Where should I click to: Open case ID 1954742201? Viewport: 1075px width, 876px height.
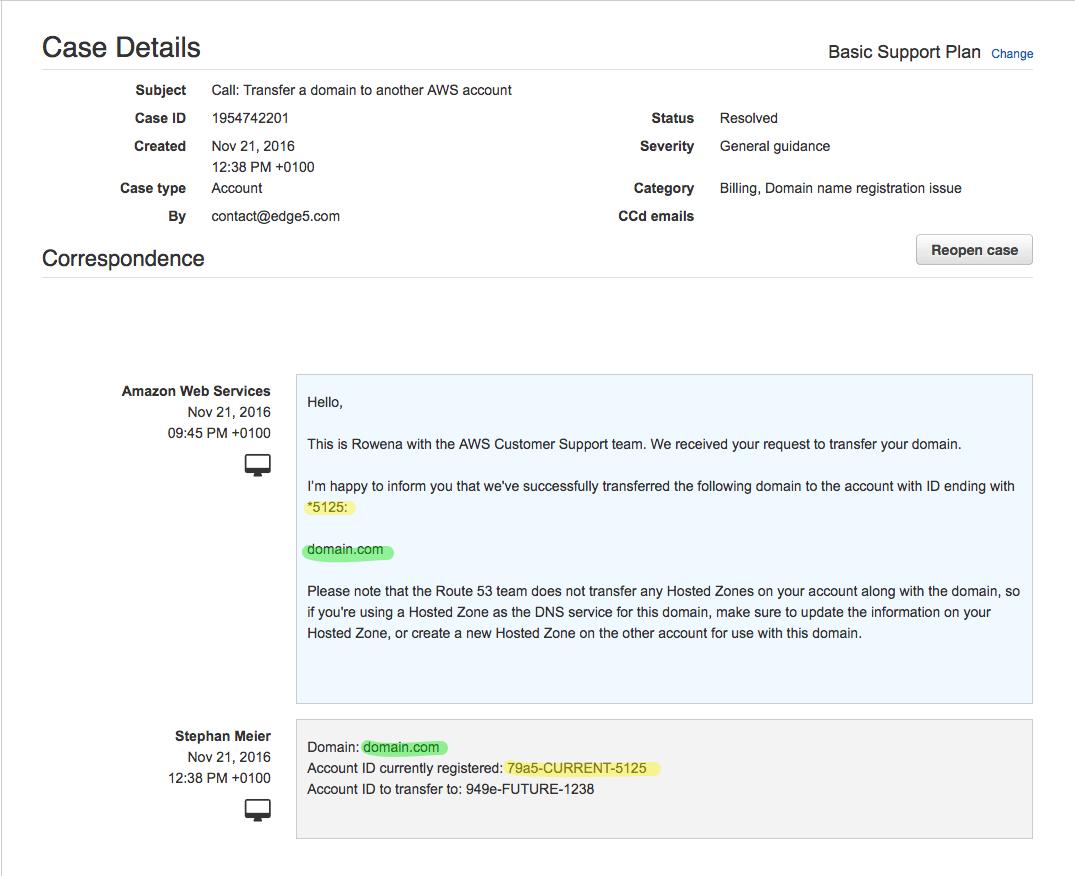pos(253,117)
